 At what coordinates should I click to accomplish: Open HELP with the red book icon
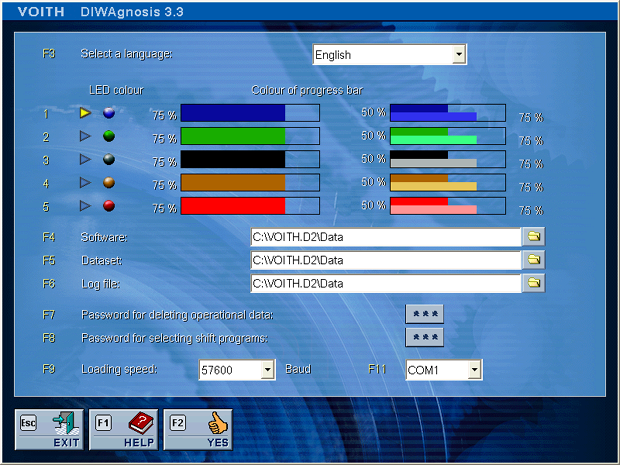coord(124,429)
